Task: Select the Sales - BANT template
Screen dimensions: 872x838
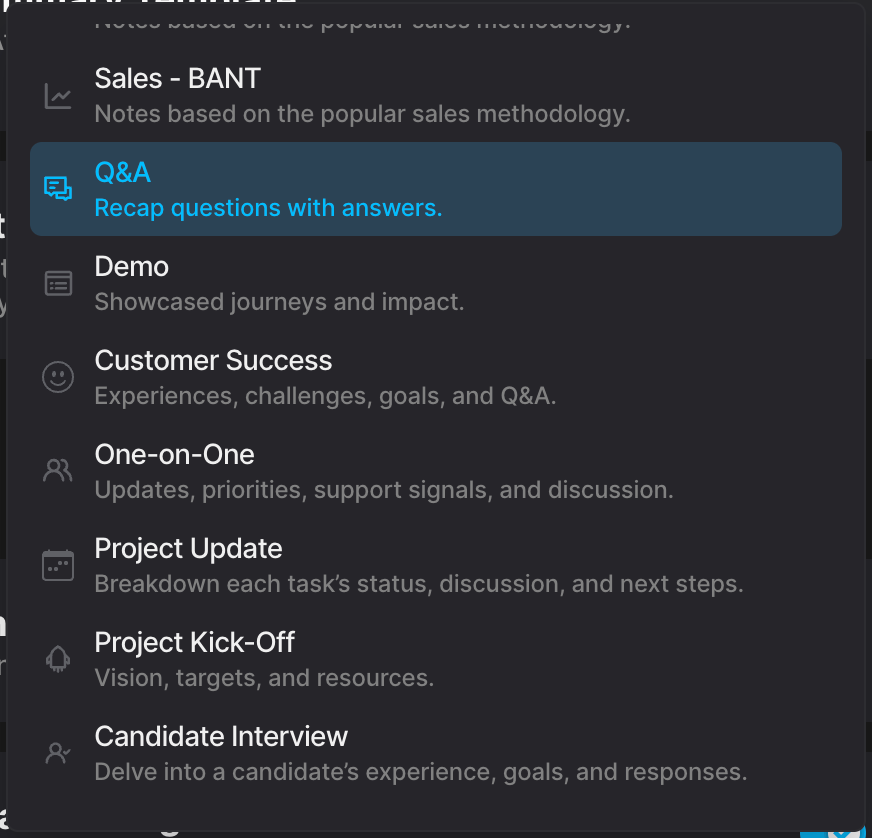Action: pos(178,78)
